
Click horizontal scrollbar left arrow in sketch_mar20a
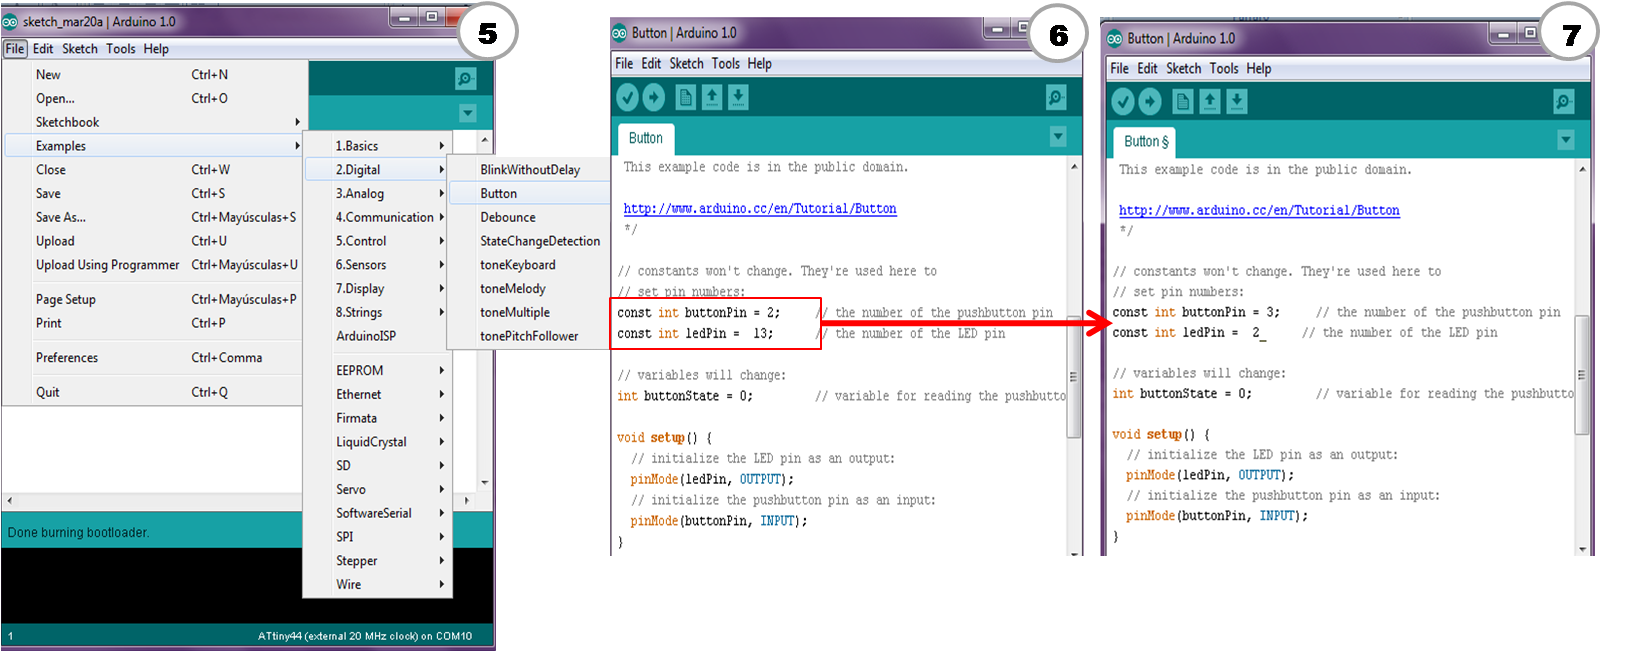pyautogui.click(x=10, y=500)
